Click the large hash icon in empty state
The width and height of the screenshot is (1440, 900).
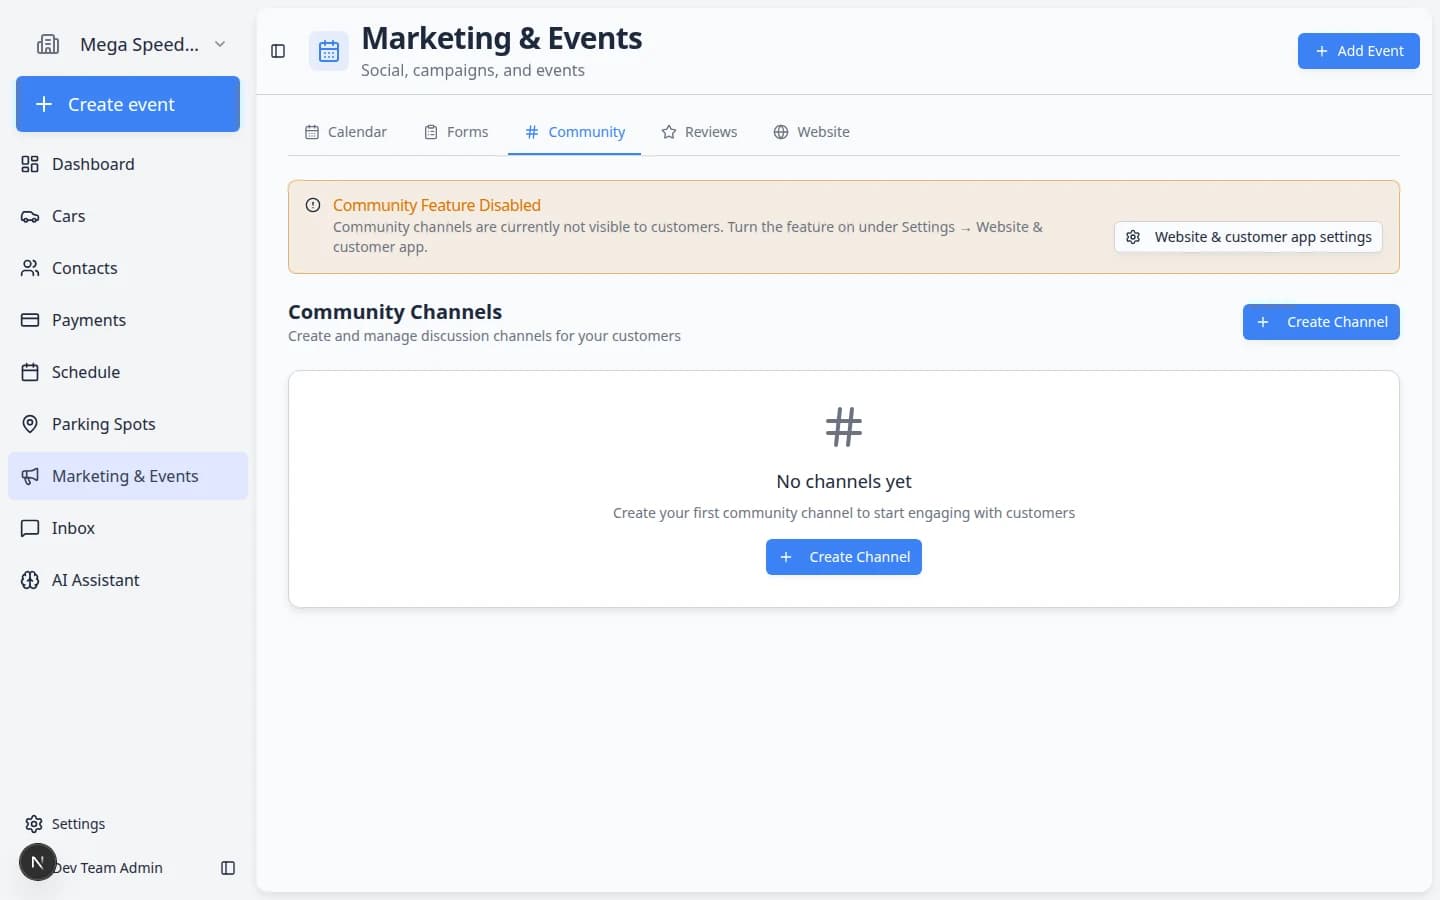tap(844, 427)
